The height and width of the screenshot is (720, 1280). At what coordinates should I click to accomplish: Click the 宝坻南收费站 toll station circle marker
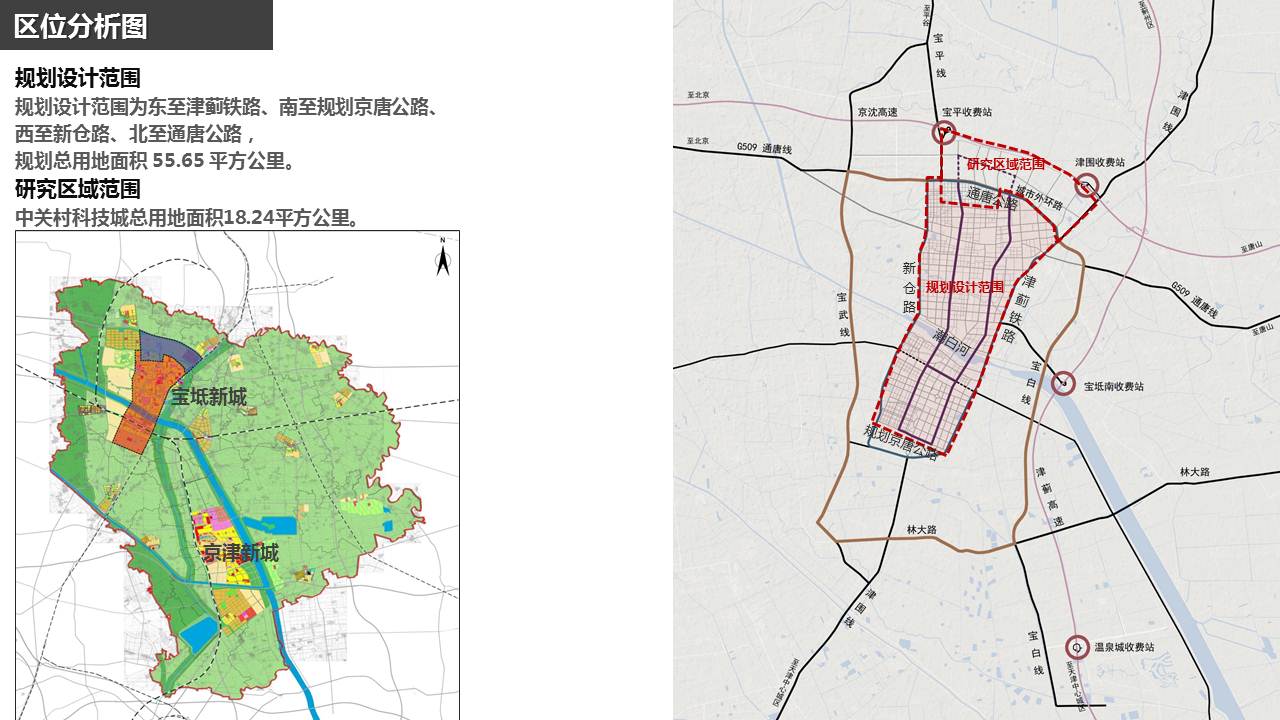[x=1064, y=383]
